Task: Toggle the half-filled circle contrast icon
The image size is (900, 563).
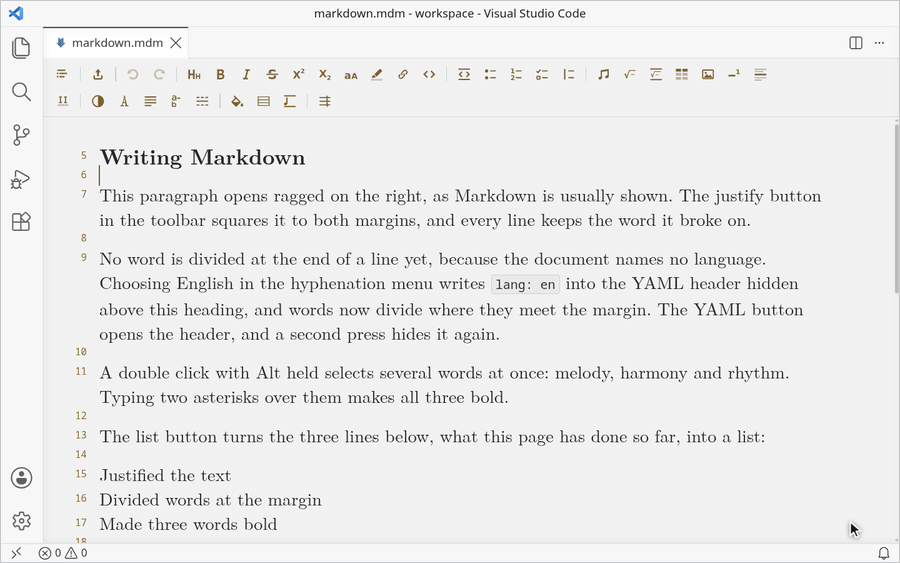Action: tap(98, 101)
